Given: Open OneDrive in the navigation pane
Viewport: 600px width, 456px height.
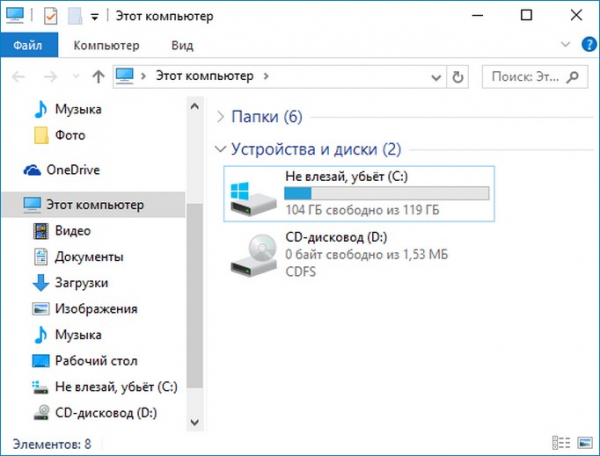Looking at the screenshot, I should point(62,170).
